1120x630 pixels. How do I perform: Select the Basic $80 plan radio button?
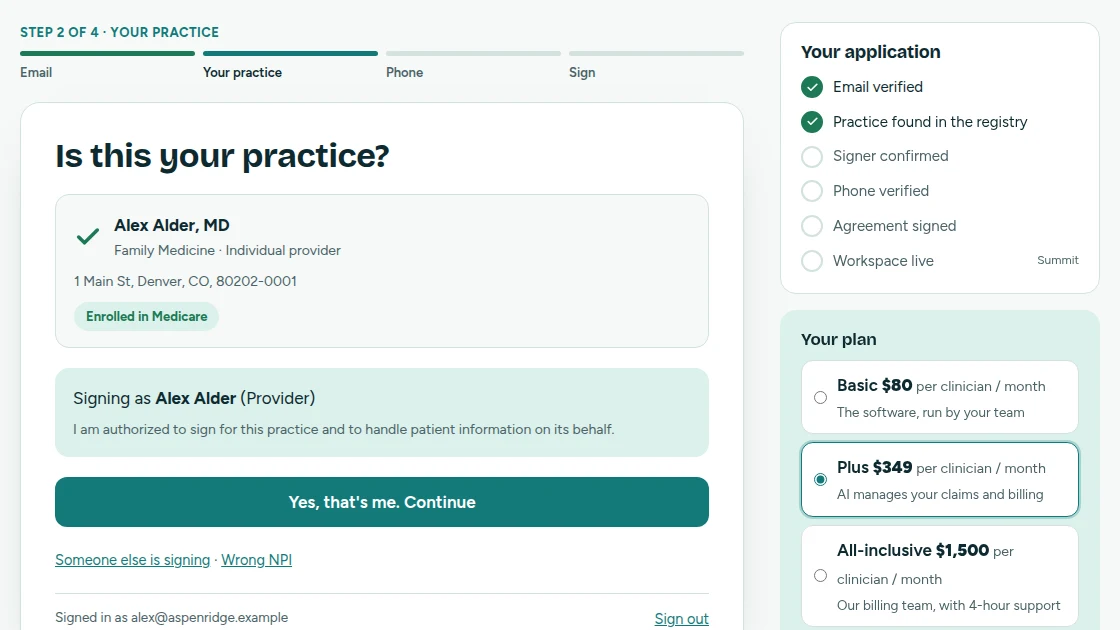(x=821, y=398)
